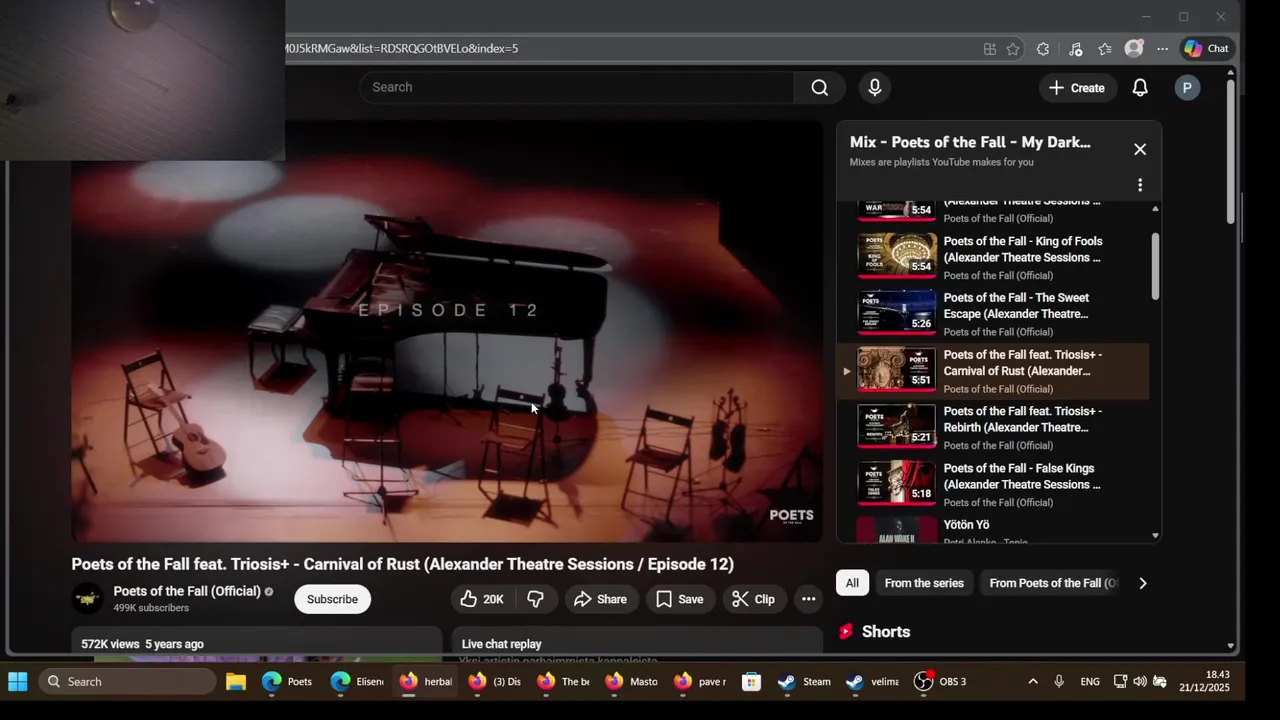Open the Edge split screen icon

pos(989,48)
